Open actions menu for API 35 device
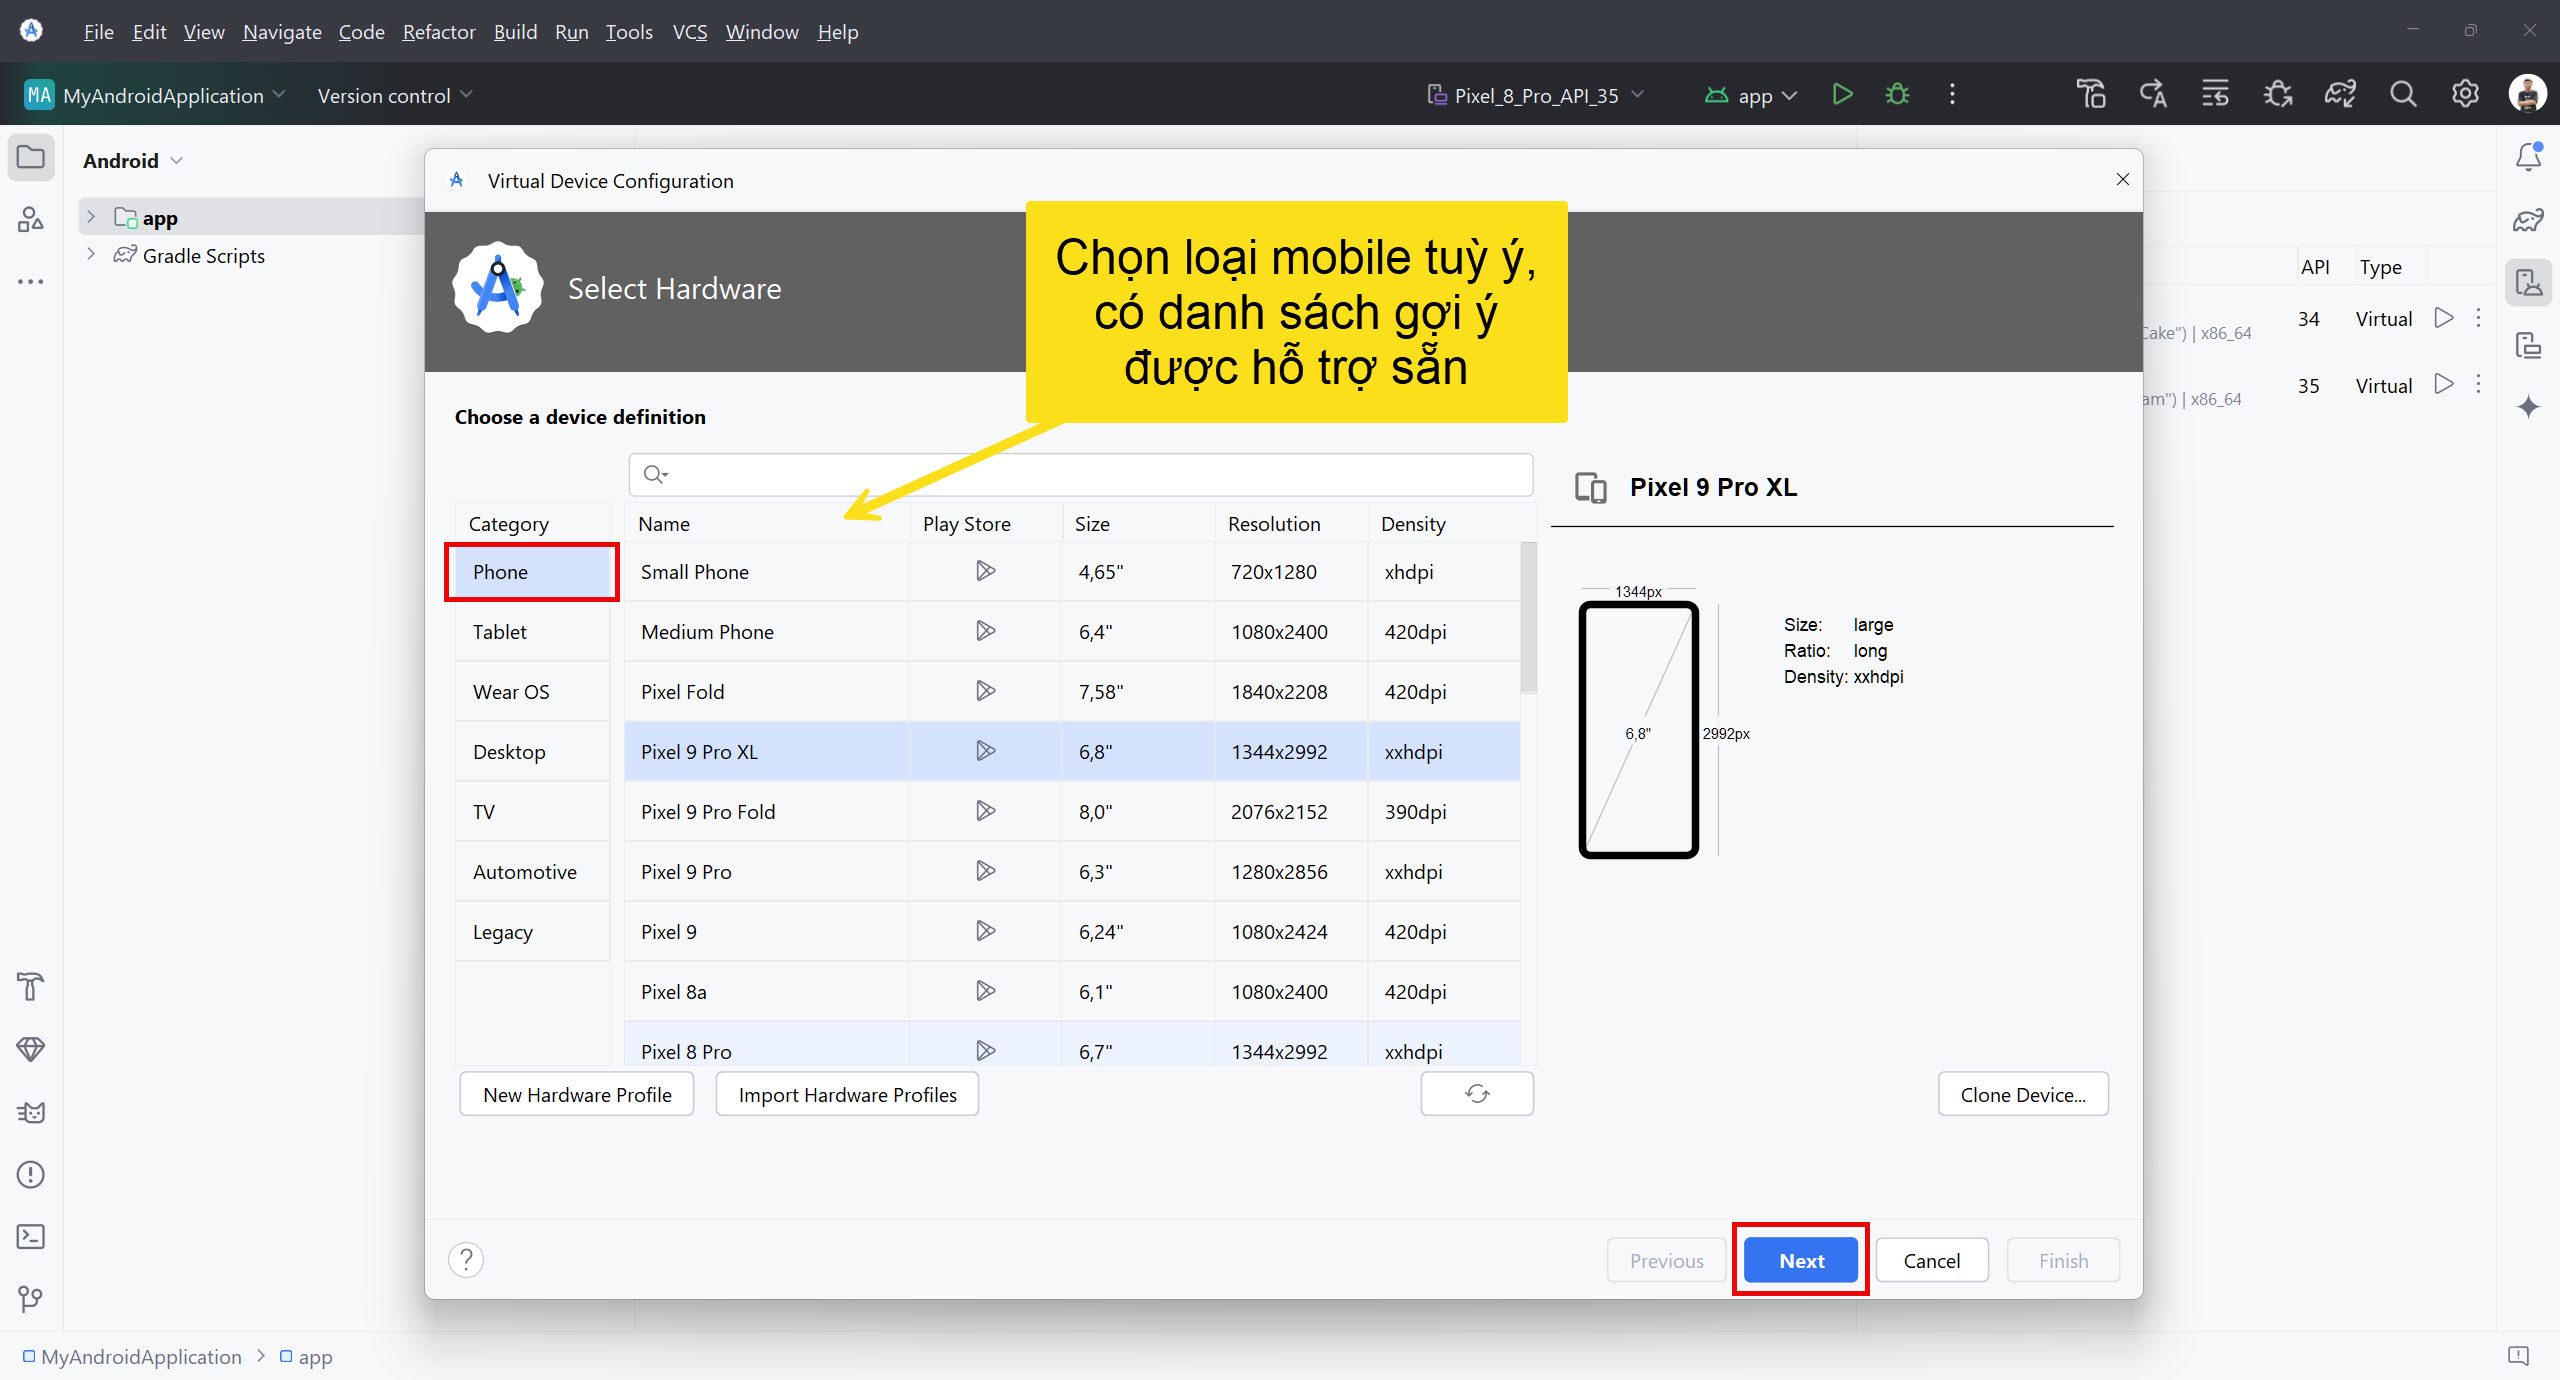The height and width of the screenshot is (1380, 2560). (x=2478, y=384)
